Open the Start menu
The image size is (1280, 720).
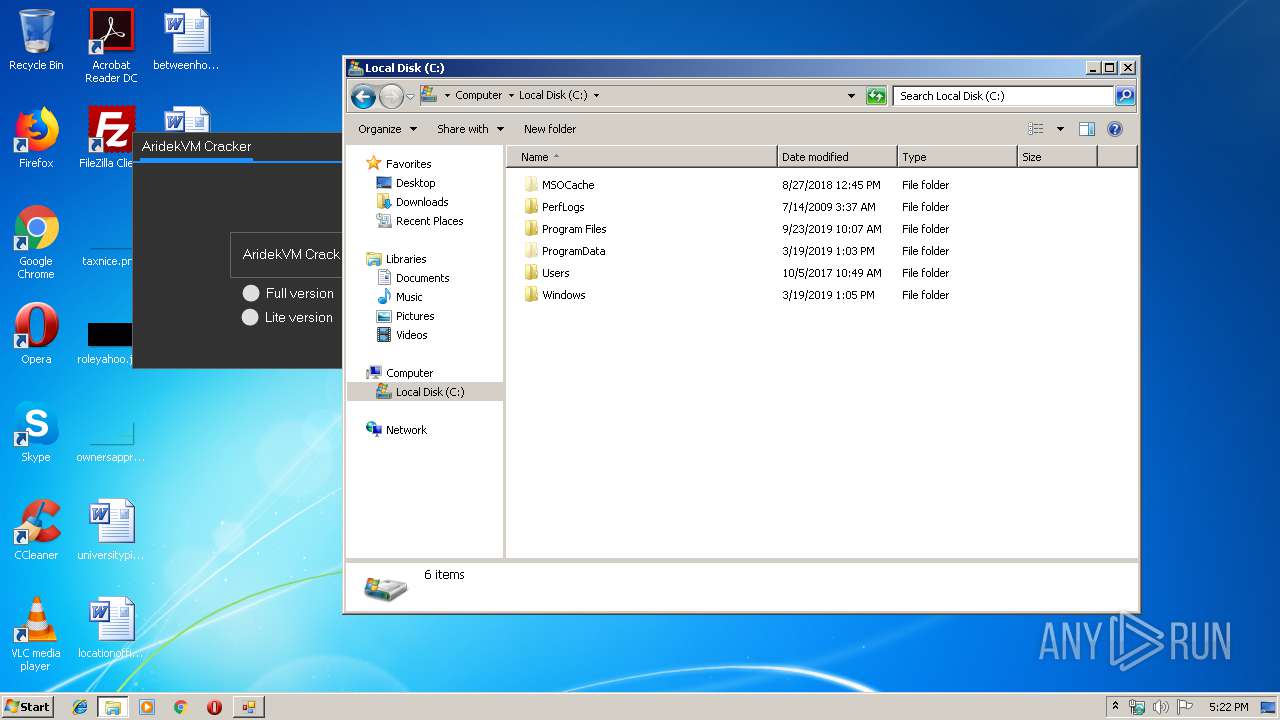[x=27, y=706]
